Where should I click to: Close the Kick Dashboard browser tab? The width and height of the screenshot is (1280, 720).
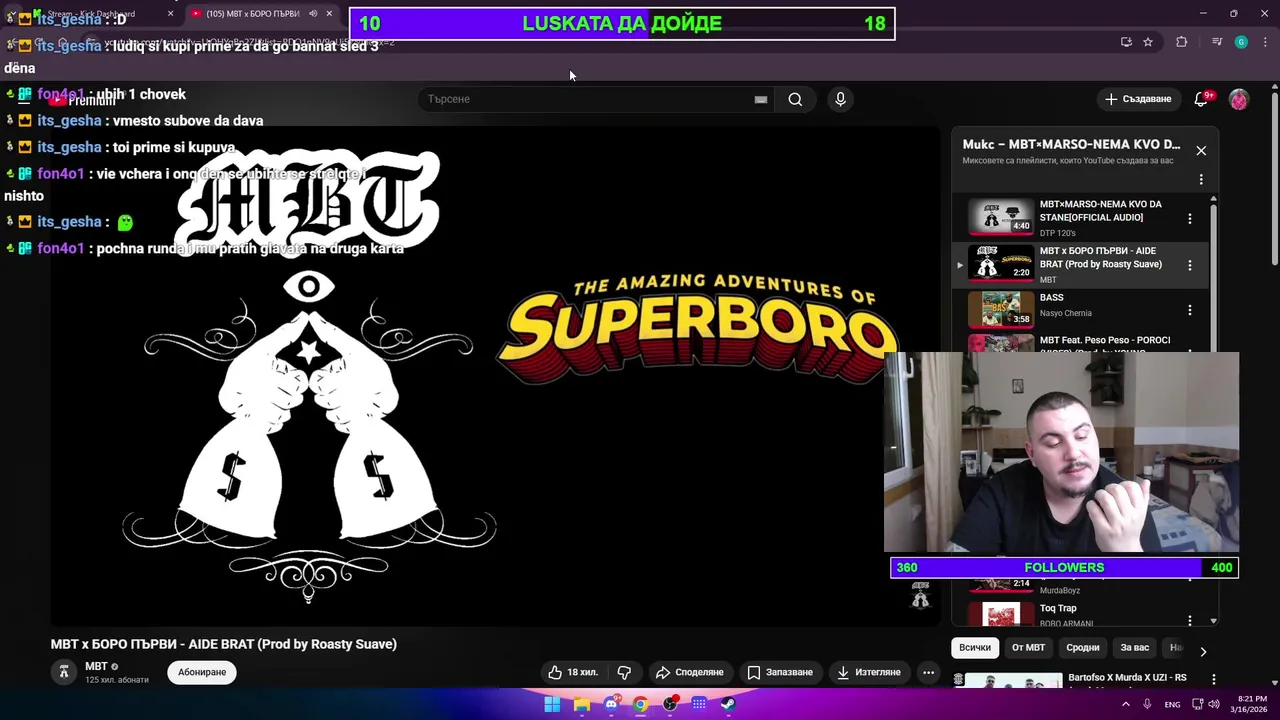pyautogui.click(x=170, y=14)
